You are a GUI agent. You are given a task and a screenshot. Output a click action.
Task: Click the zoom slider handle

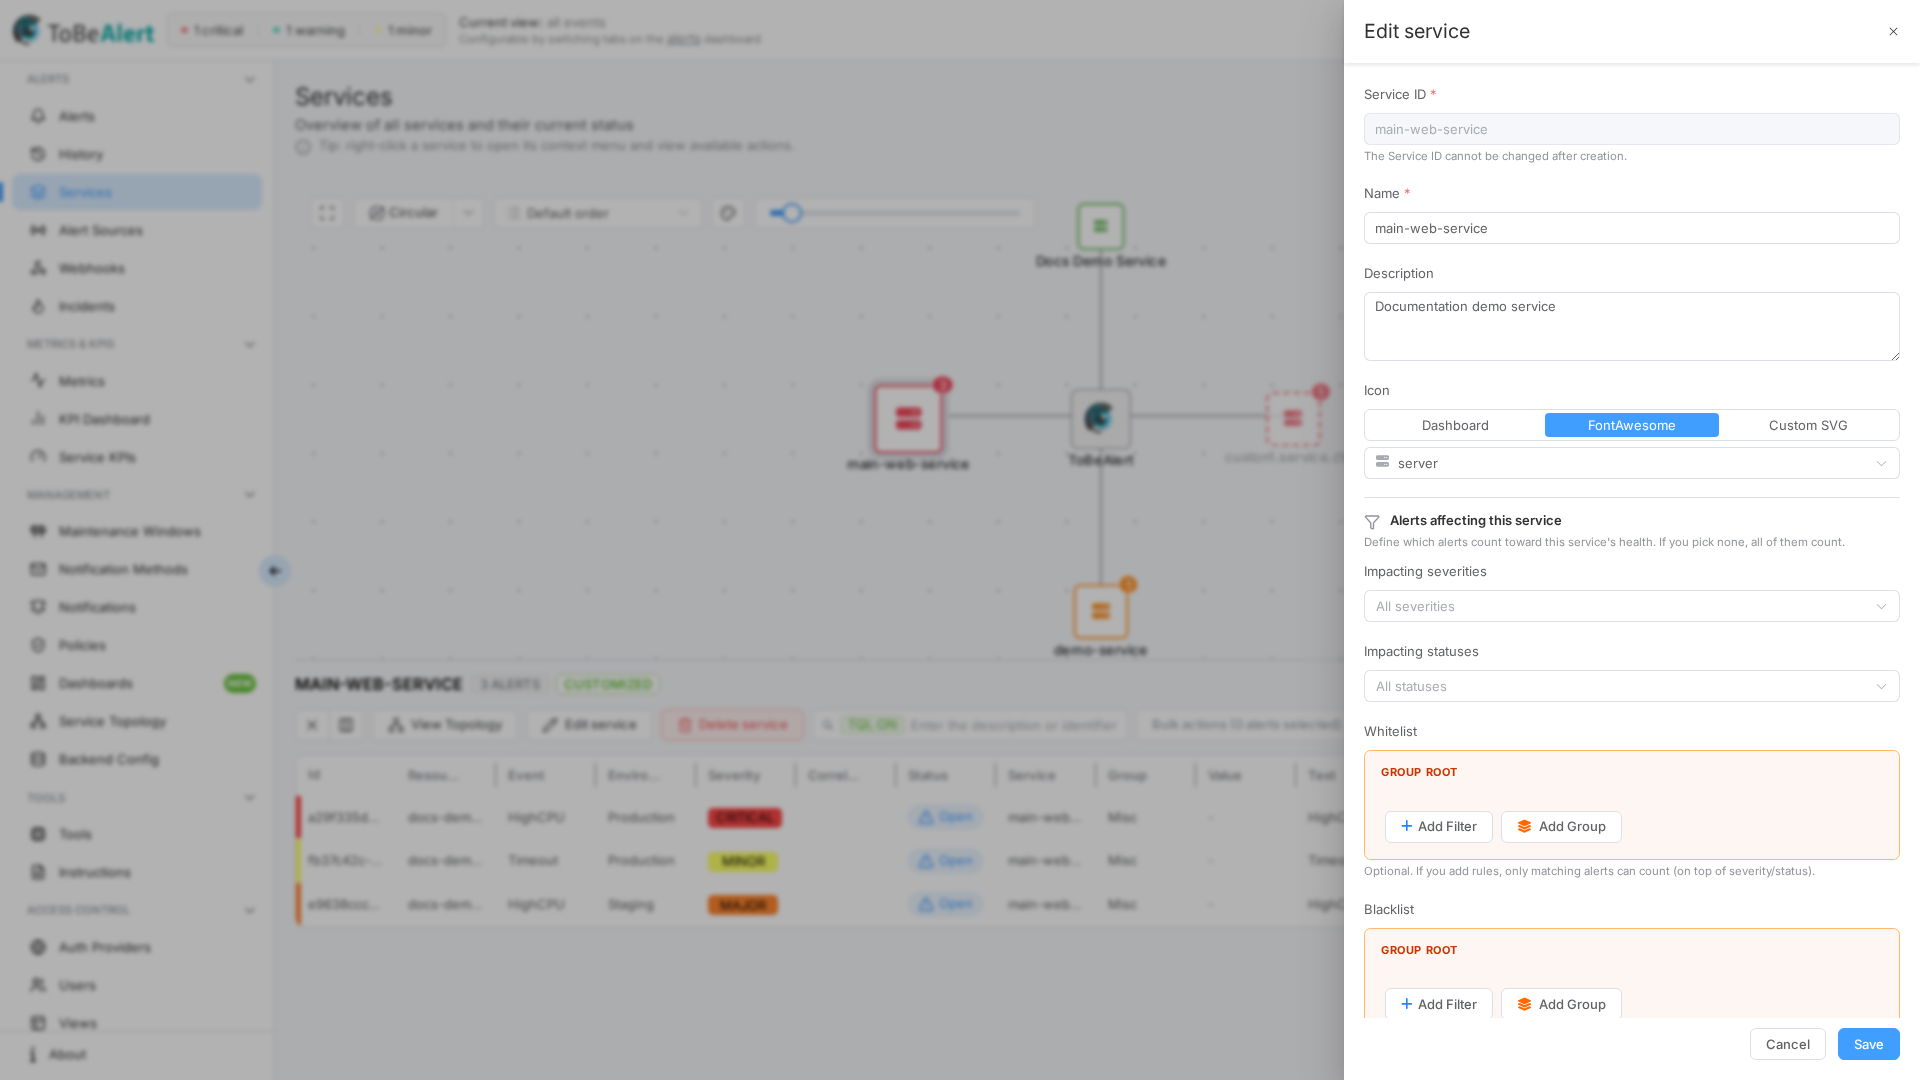792,213
